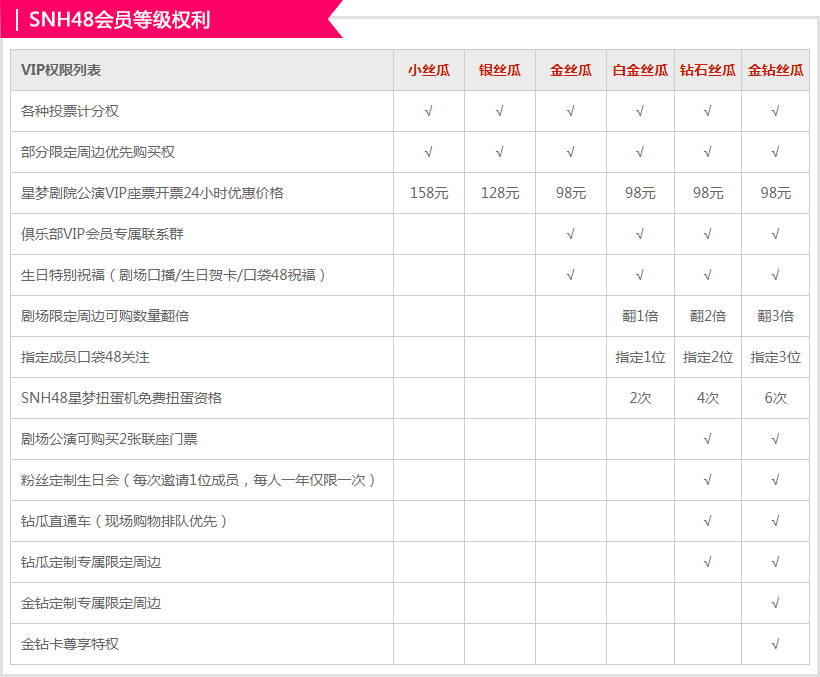Viewport: 820px width, 677px height.
Task: Select the 指定成员口袋48关注 row label
Action: pyautogui.click(x=85, y=357)
